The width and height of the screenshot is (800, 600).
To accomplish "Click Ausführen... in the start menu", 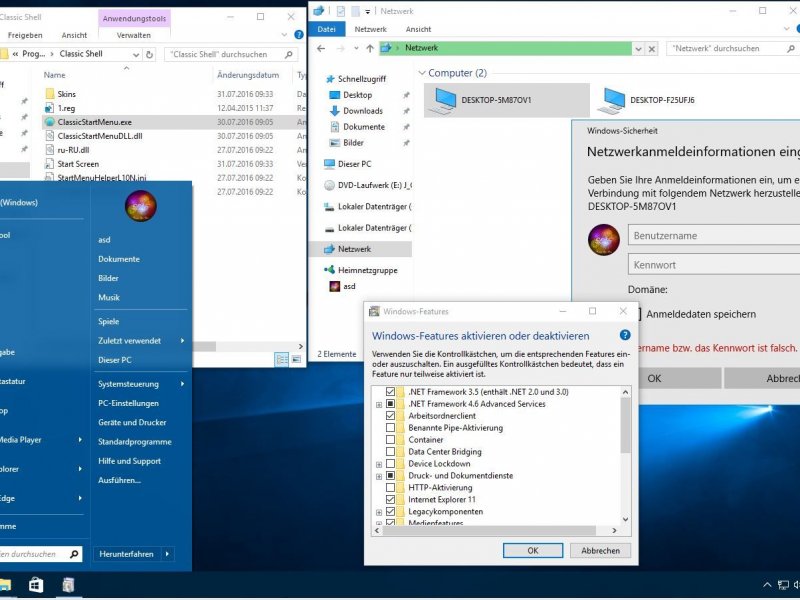I will point(120,480).
